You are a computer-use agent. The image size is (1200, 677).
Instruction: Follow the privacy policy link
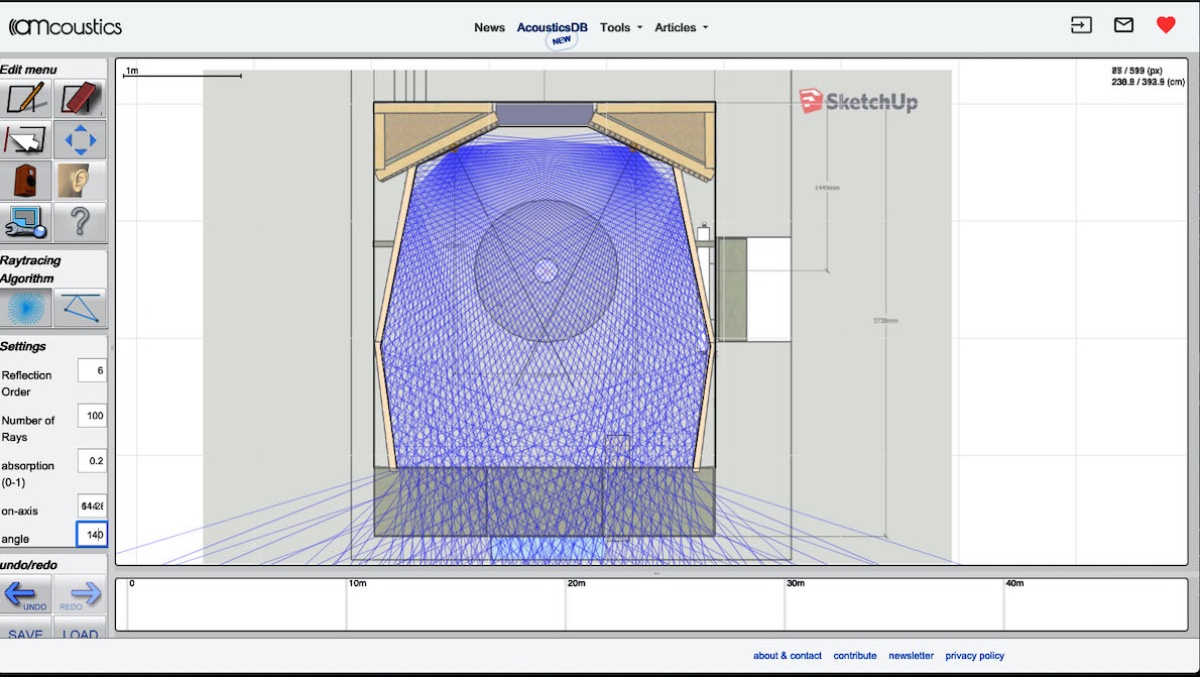(x=974, y=656)
